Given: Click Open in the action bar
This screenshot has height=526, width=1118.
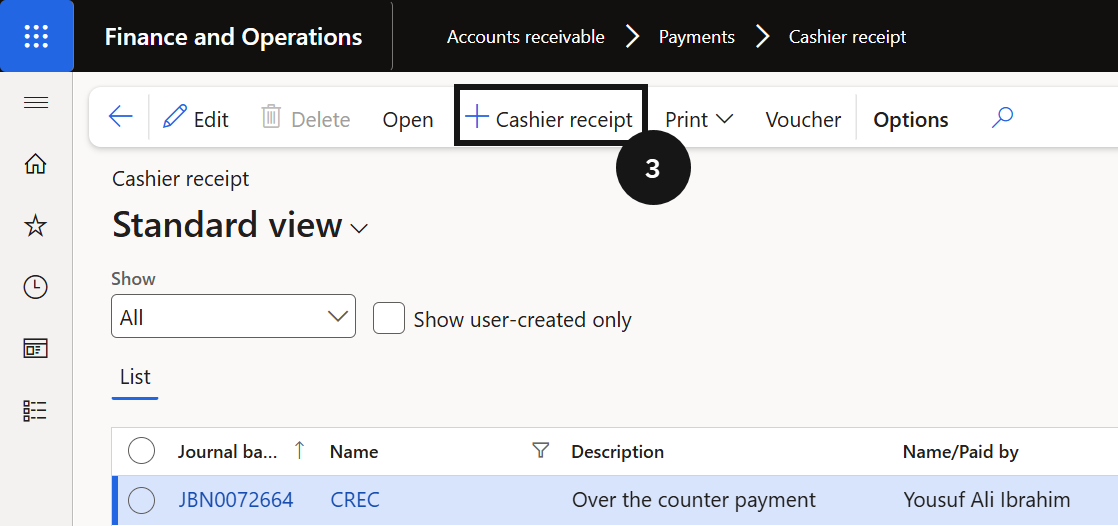Looking at the screenshot, I should [x=408, y=119].
